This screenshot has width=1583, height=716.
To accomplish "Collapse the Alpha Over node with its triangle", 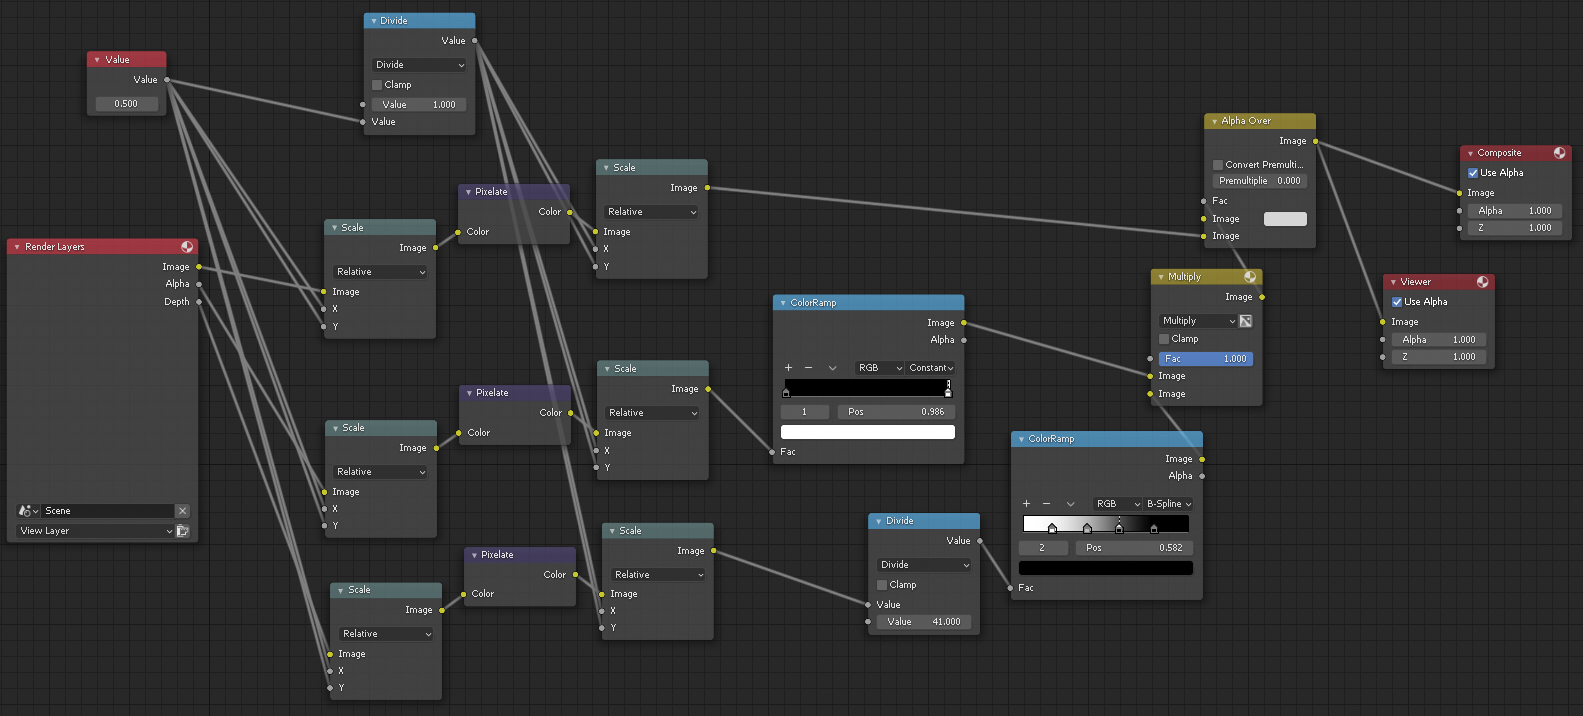I will pos(1214,121).
